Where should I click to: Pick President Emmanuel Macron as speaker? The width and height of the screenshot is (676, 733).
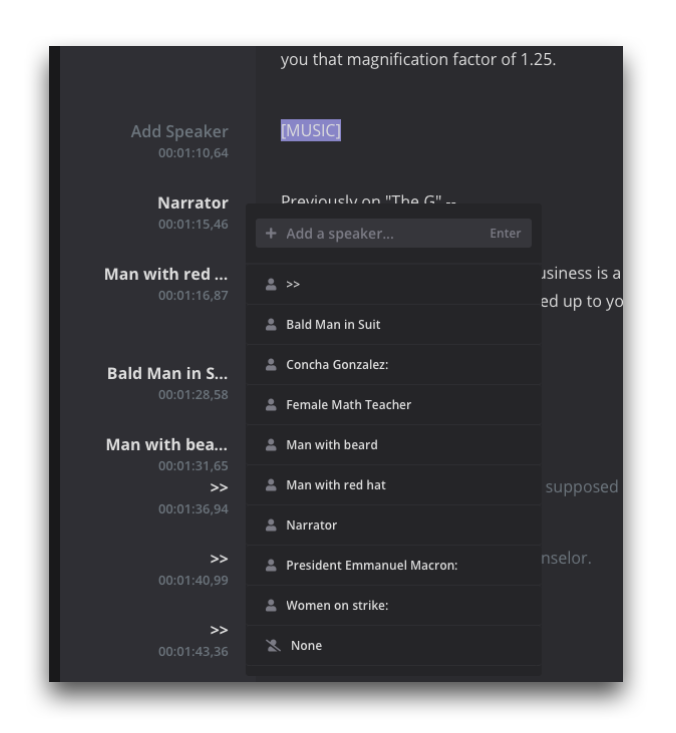[393, 566]
